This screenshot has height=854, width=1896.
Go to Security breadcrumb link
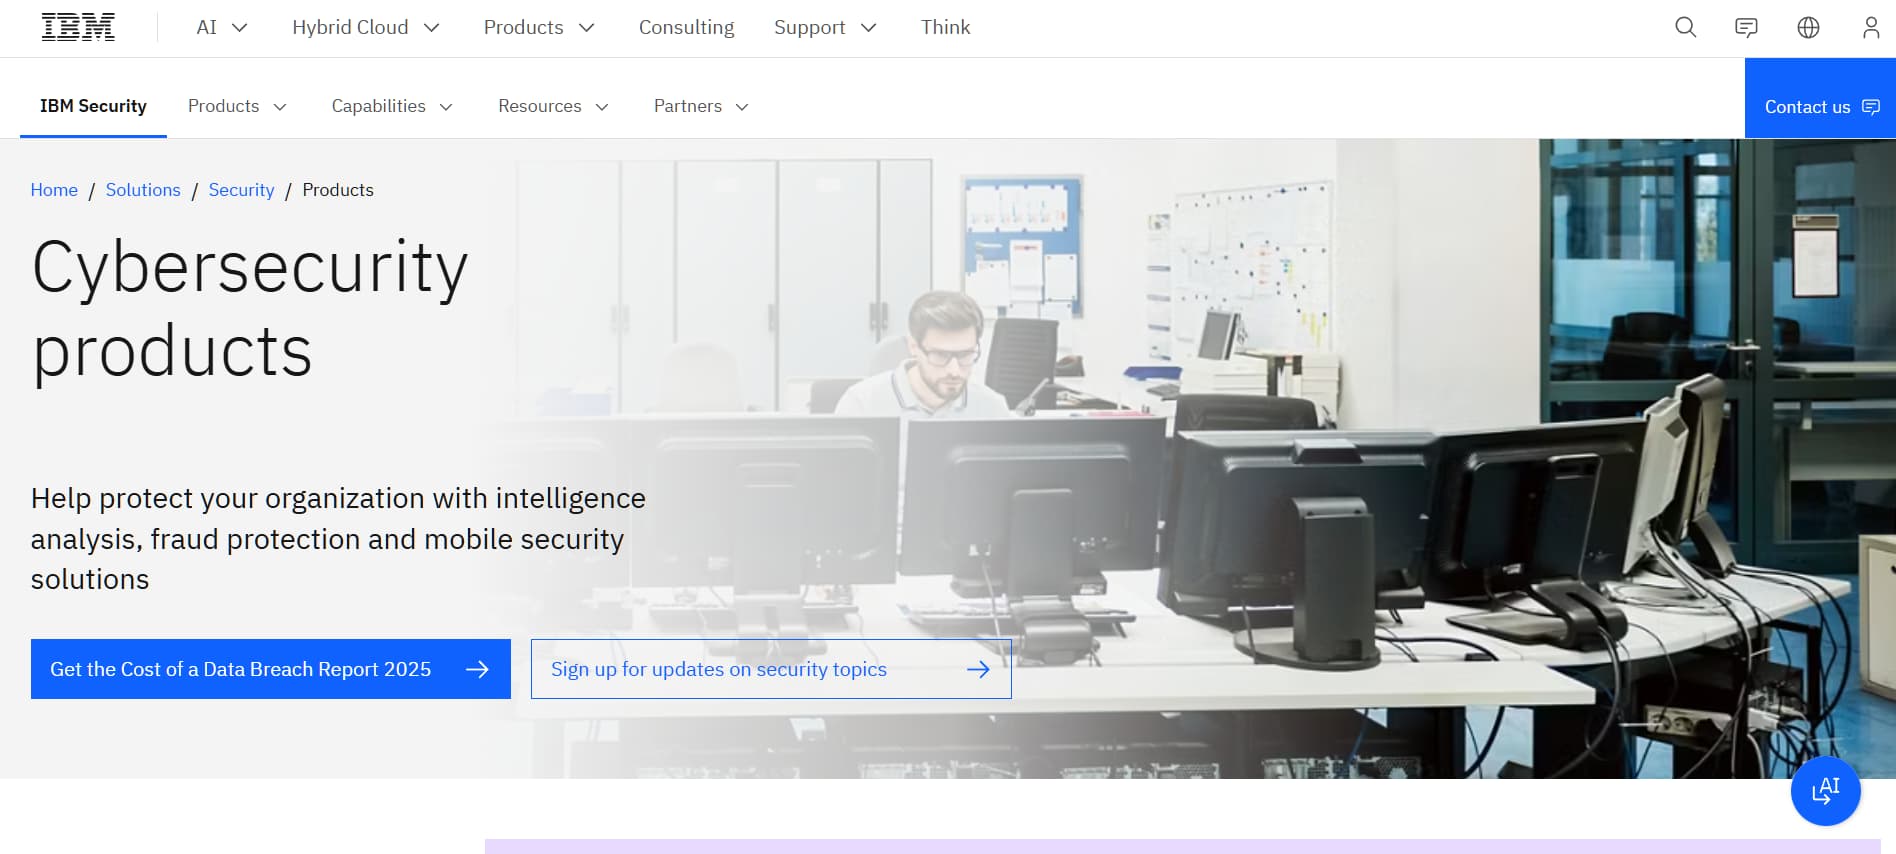coord(241,190)
